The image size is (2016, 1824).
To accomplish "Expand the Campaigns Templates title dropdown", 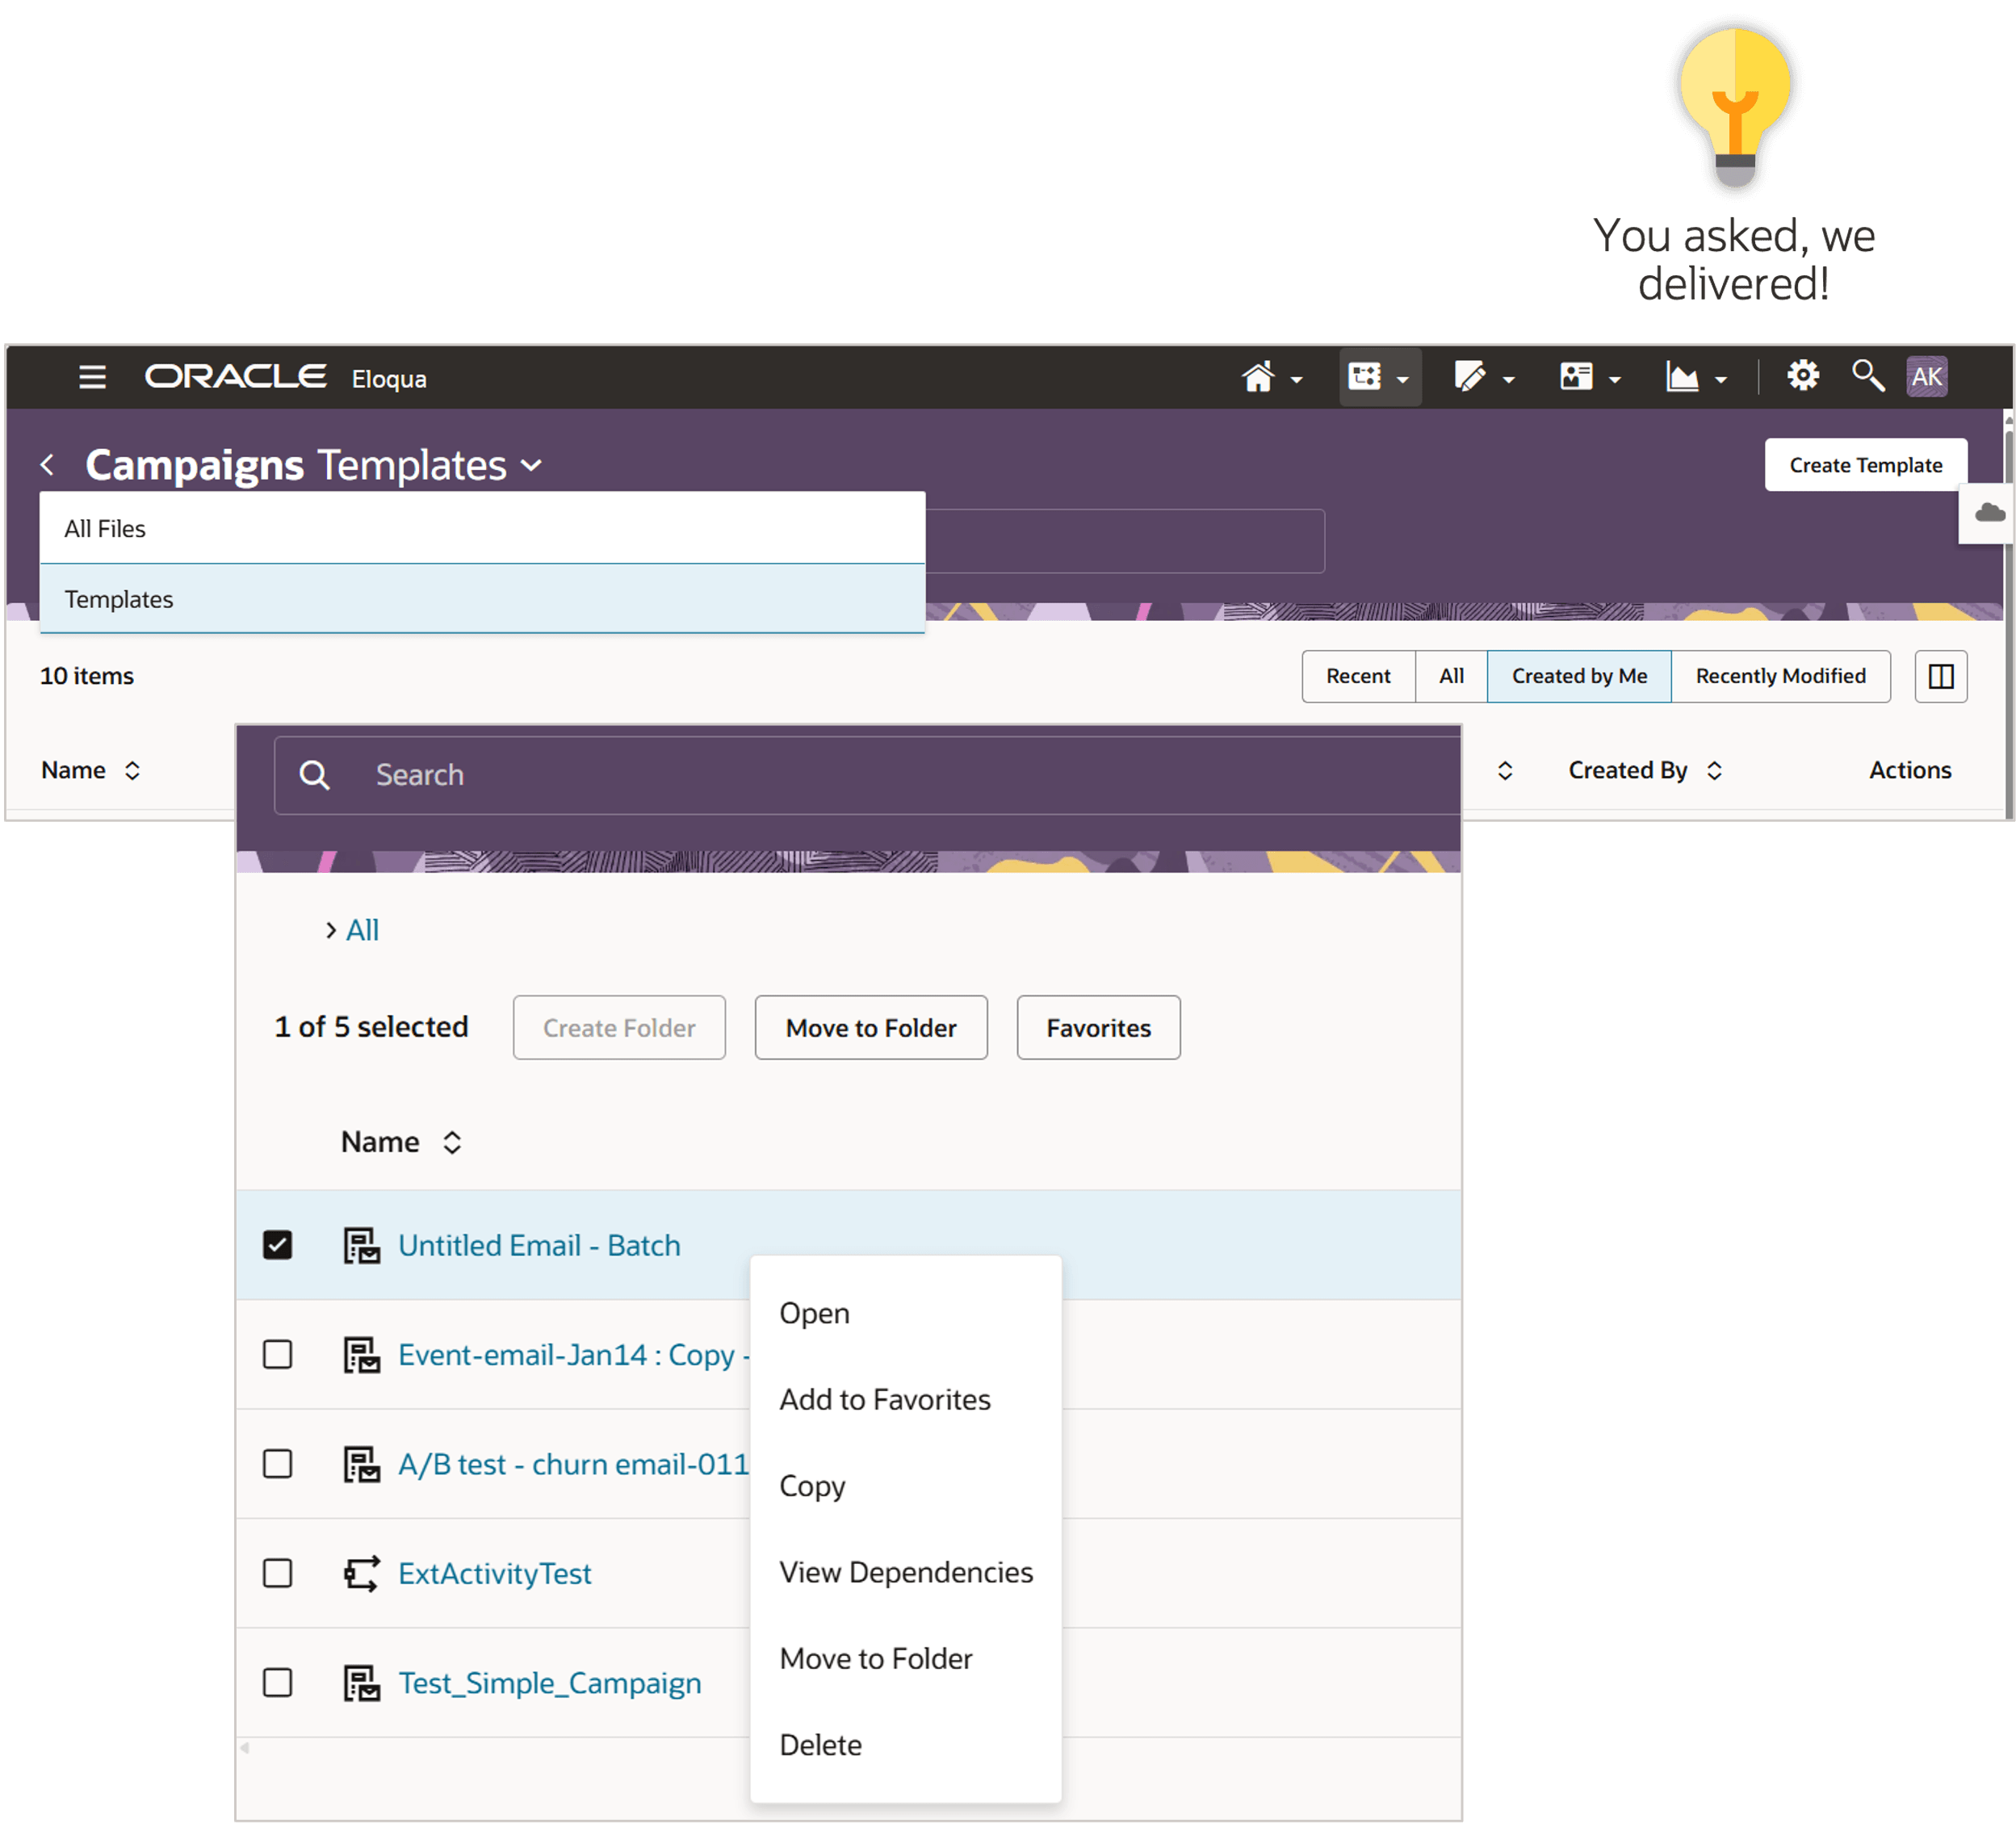I will 532,466.
